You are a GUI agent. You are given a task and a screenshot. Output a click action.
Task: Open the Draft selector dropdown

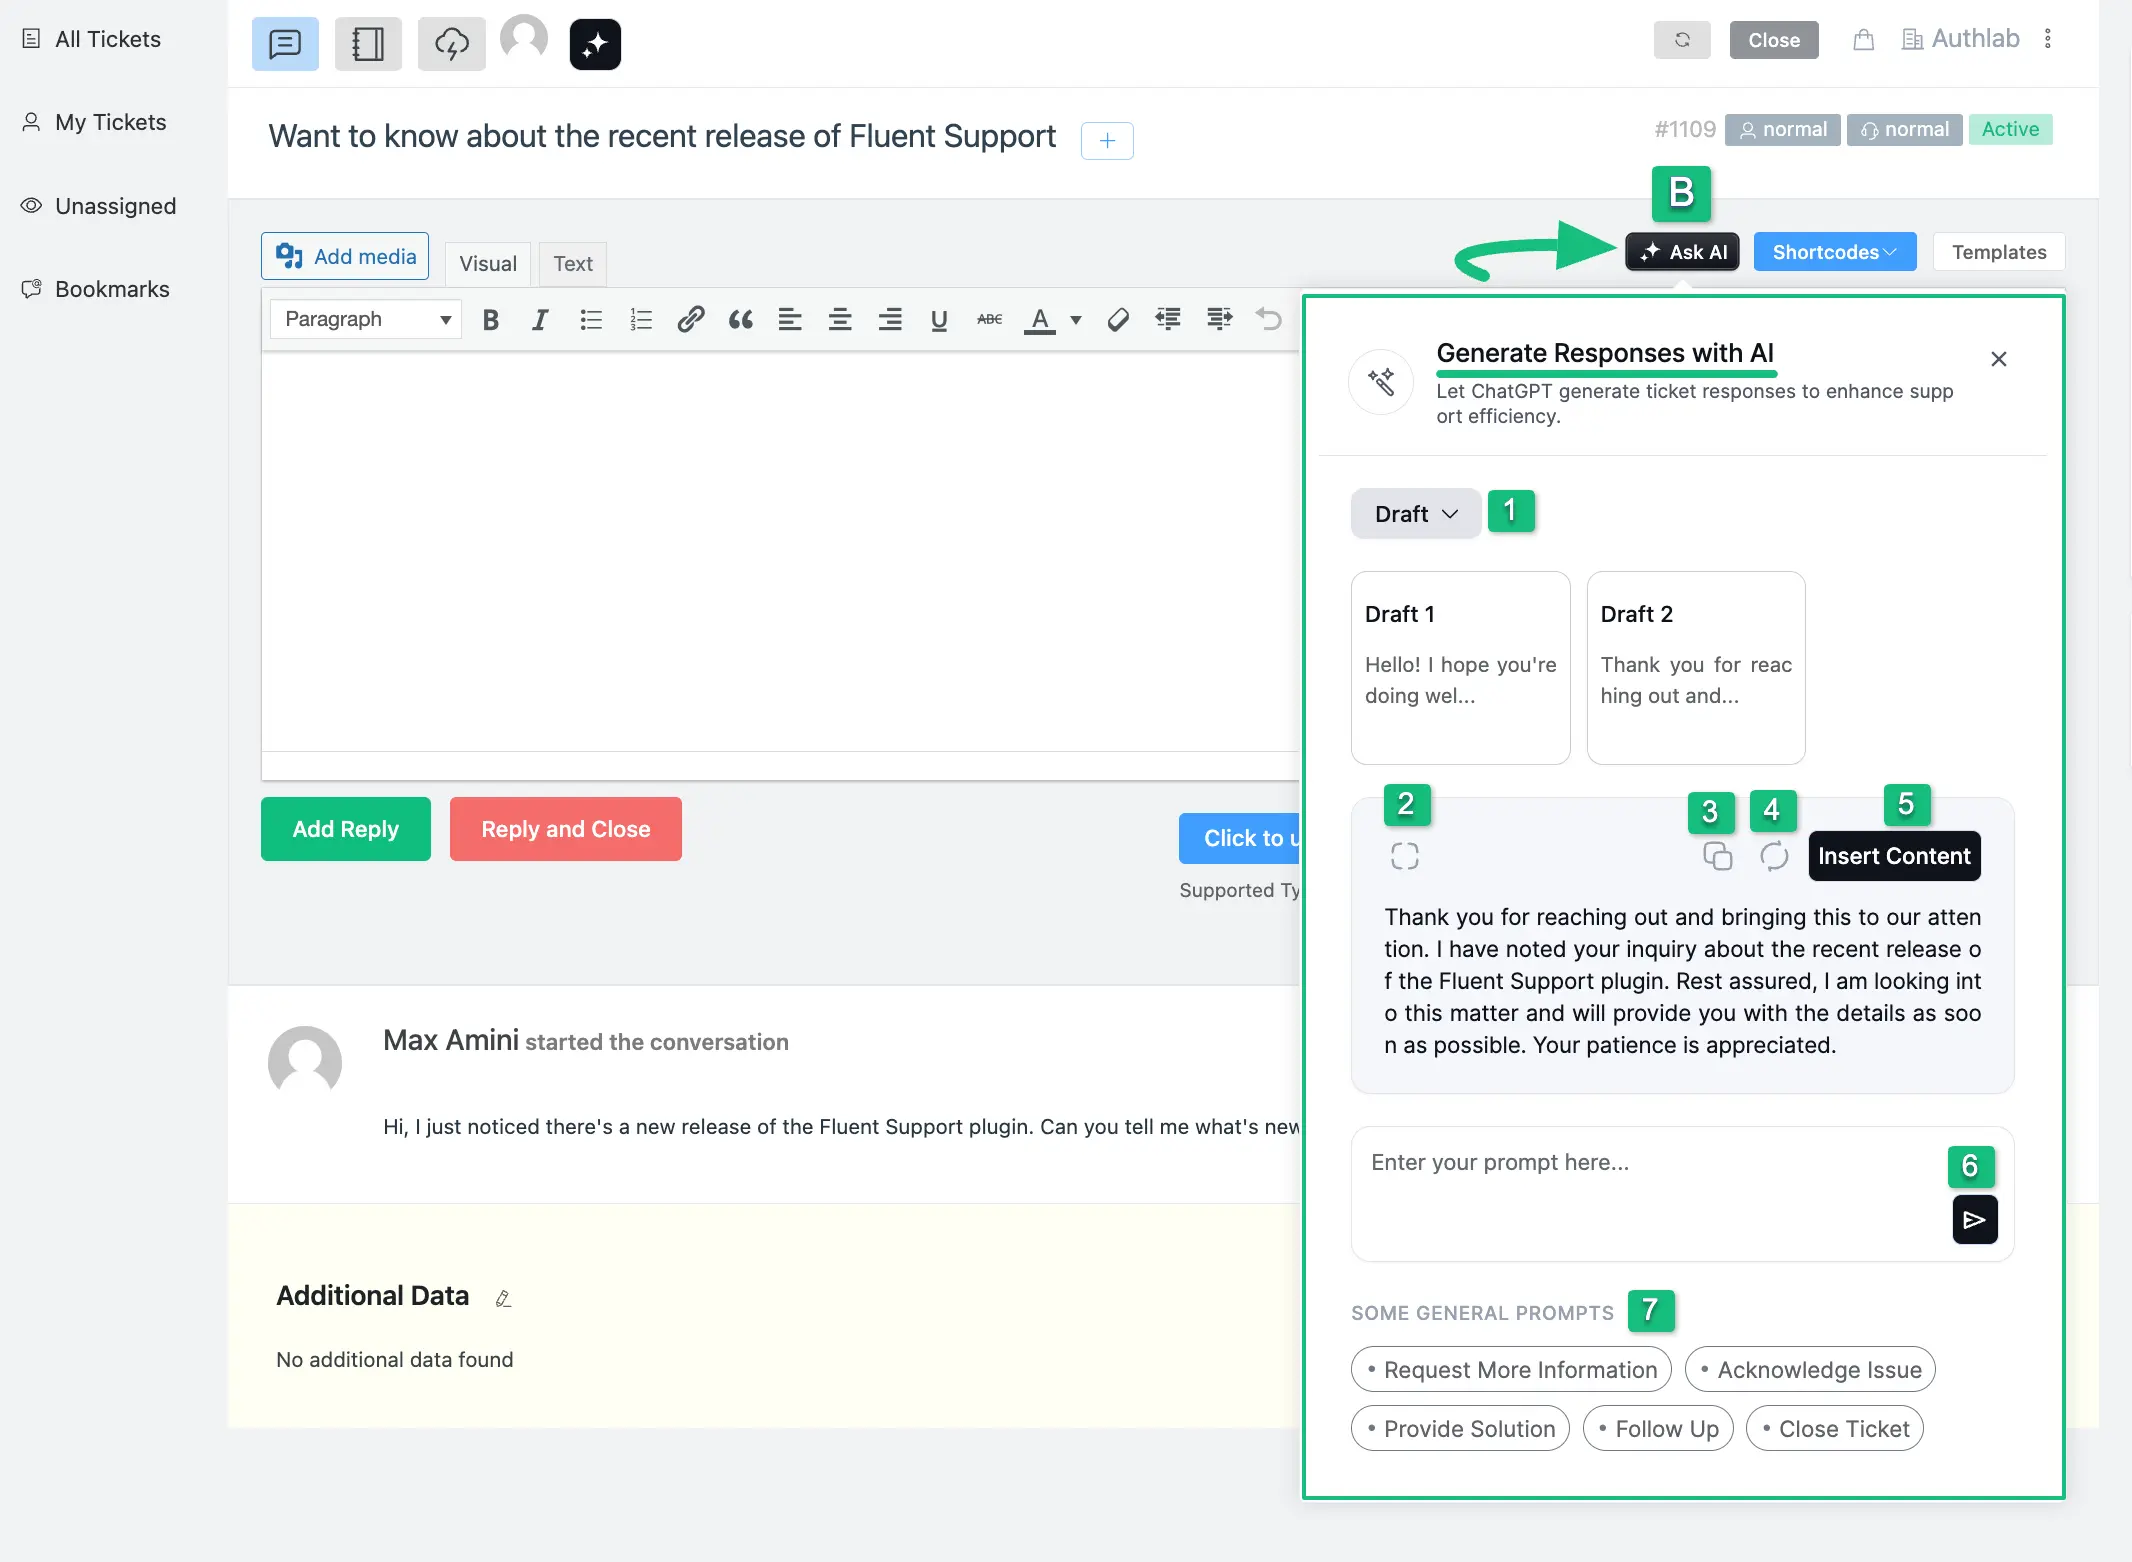pyautogui.click(x=1415, y=514)
